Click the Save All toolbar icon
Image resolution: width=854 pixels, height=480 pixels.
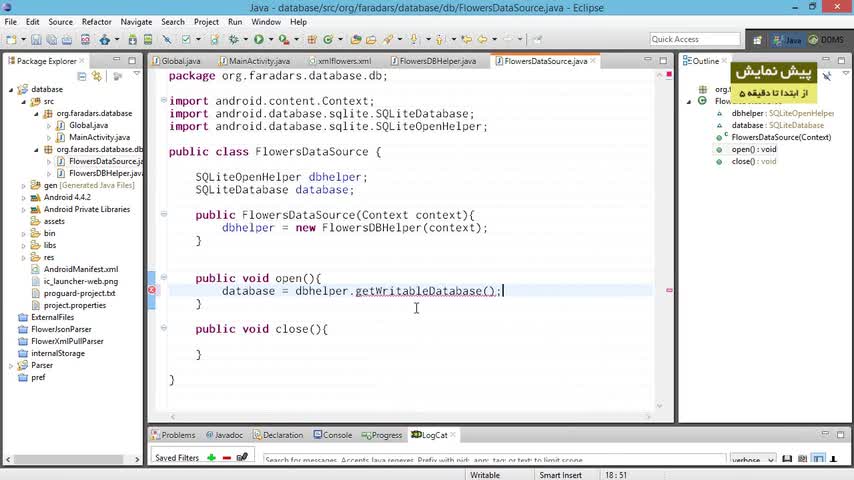51,39
